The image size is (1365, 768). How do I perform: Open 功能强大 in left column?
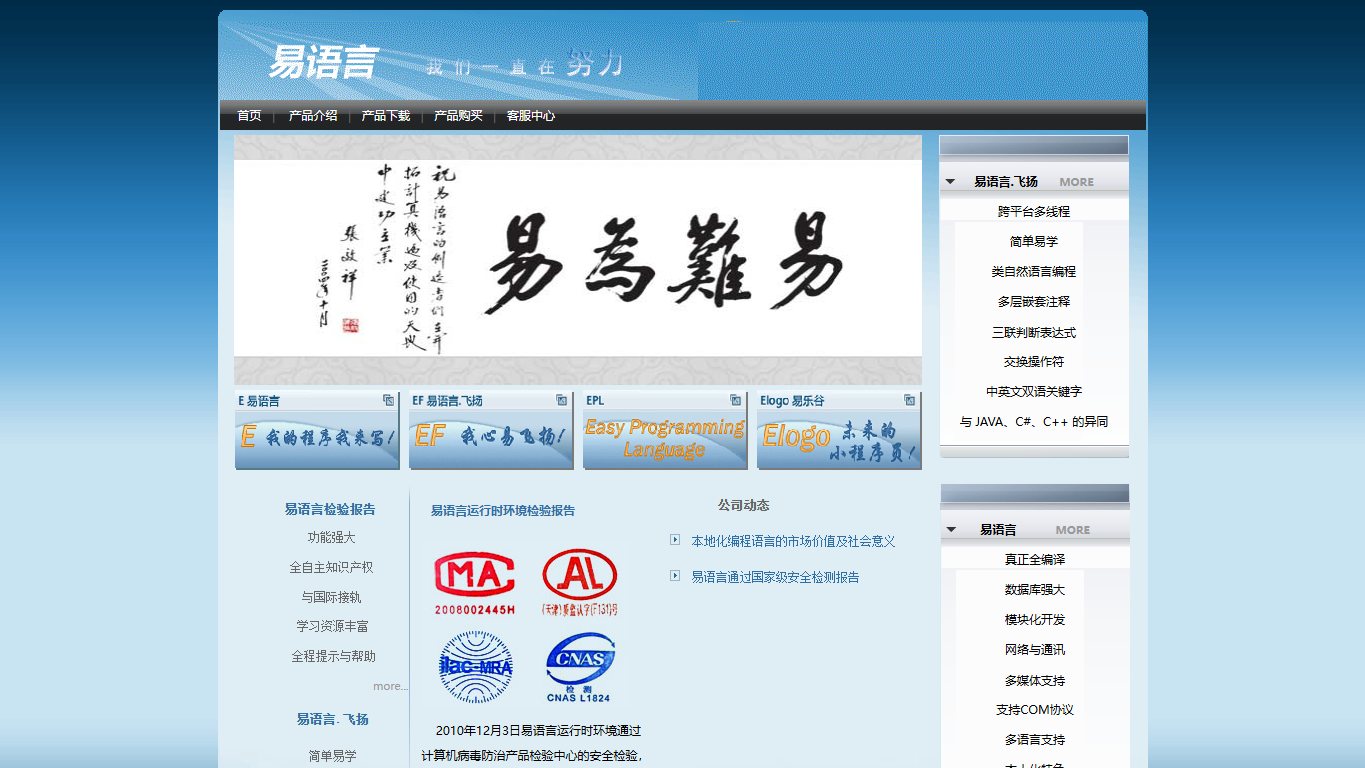point(331,538)
